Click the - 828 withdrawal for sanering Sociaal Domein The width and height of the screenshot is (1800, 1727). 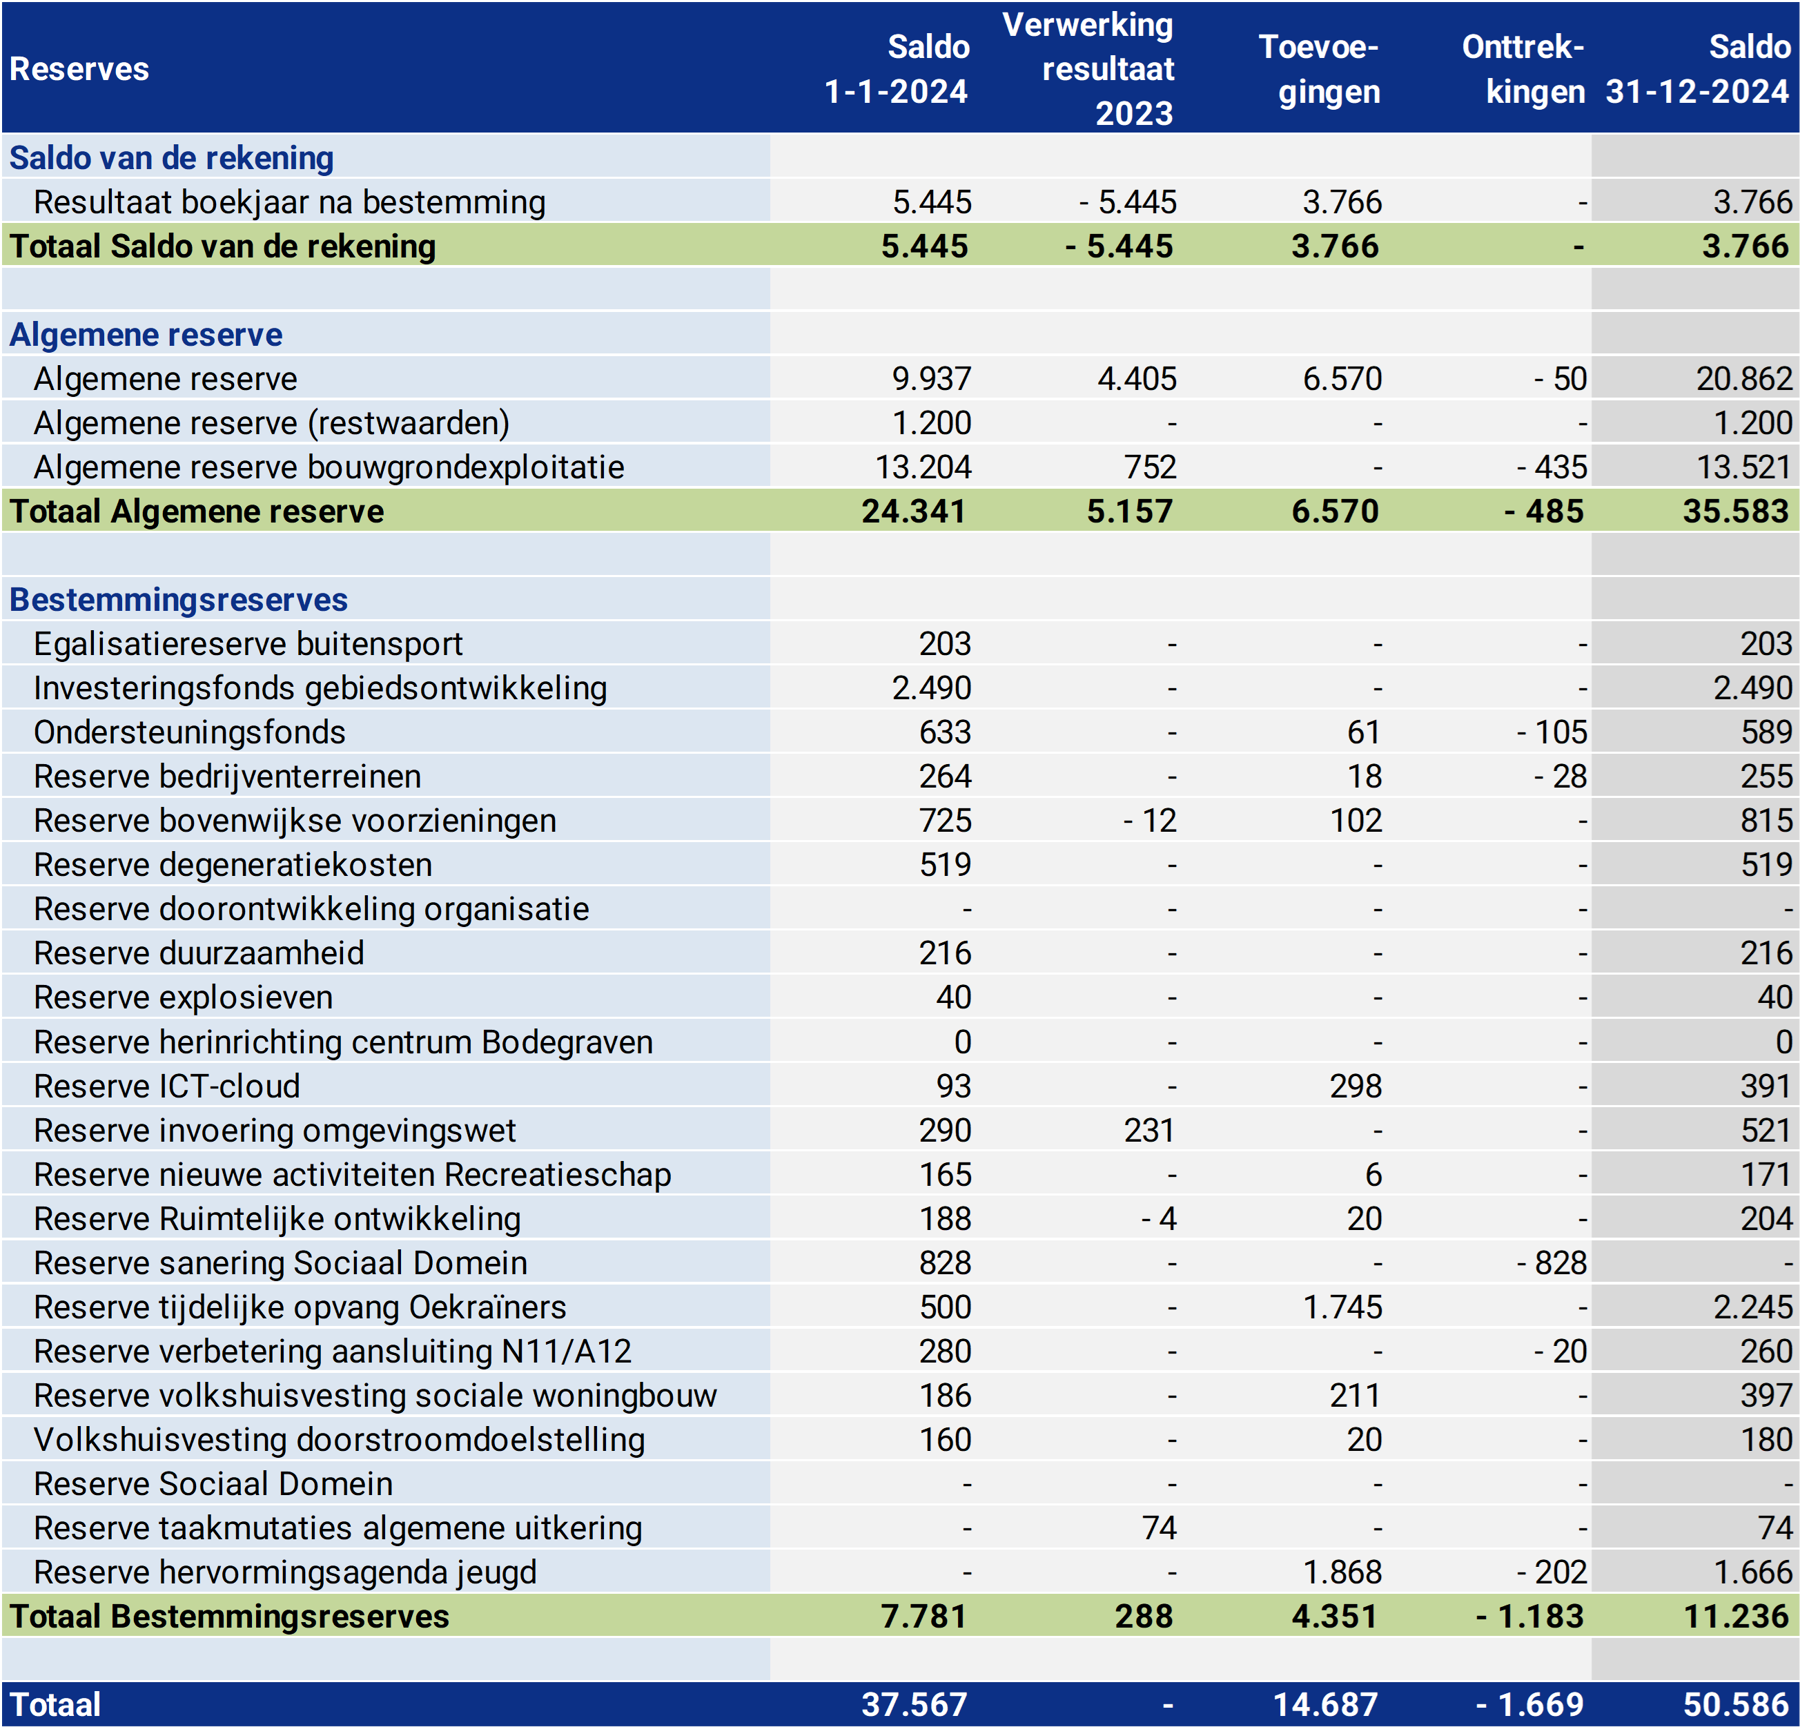point(1551,1263)
